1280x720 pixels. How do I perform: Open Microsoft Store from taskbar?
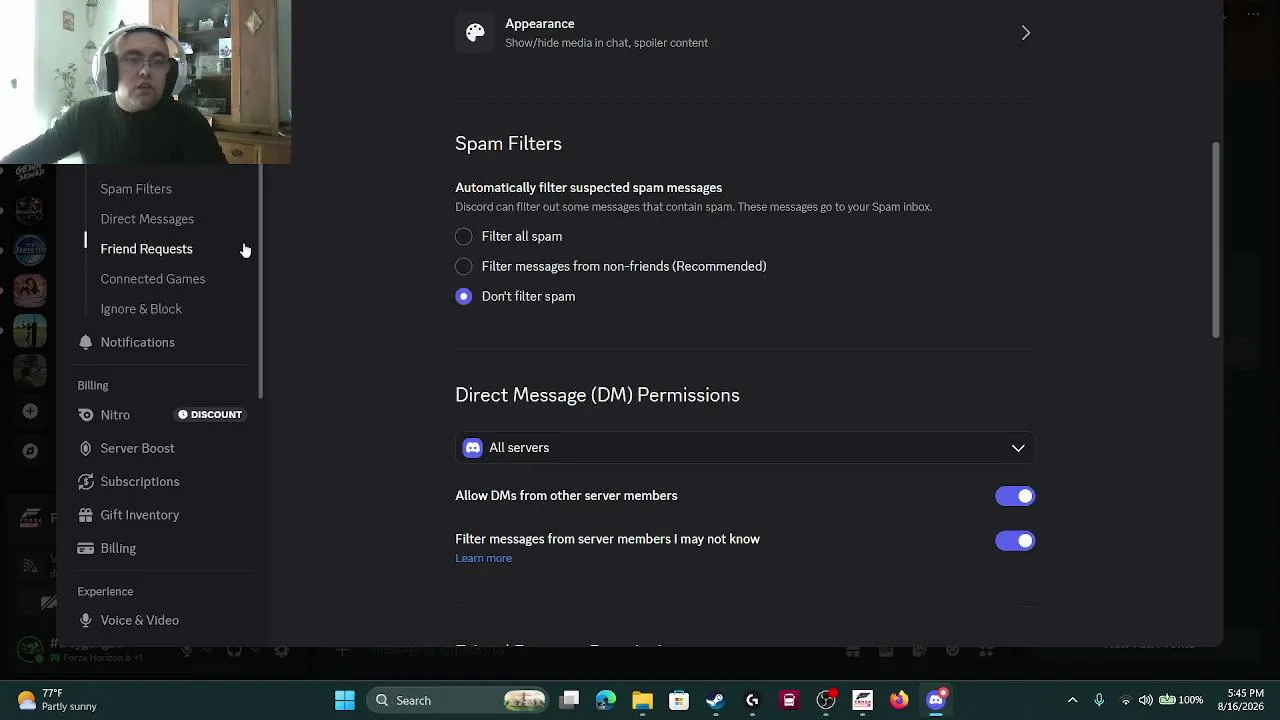(679, 700)
